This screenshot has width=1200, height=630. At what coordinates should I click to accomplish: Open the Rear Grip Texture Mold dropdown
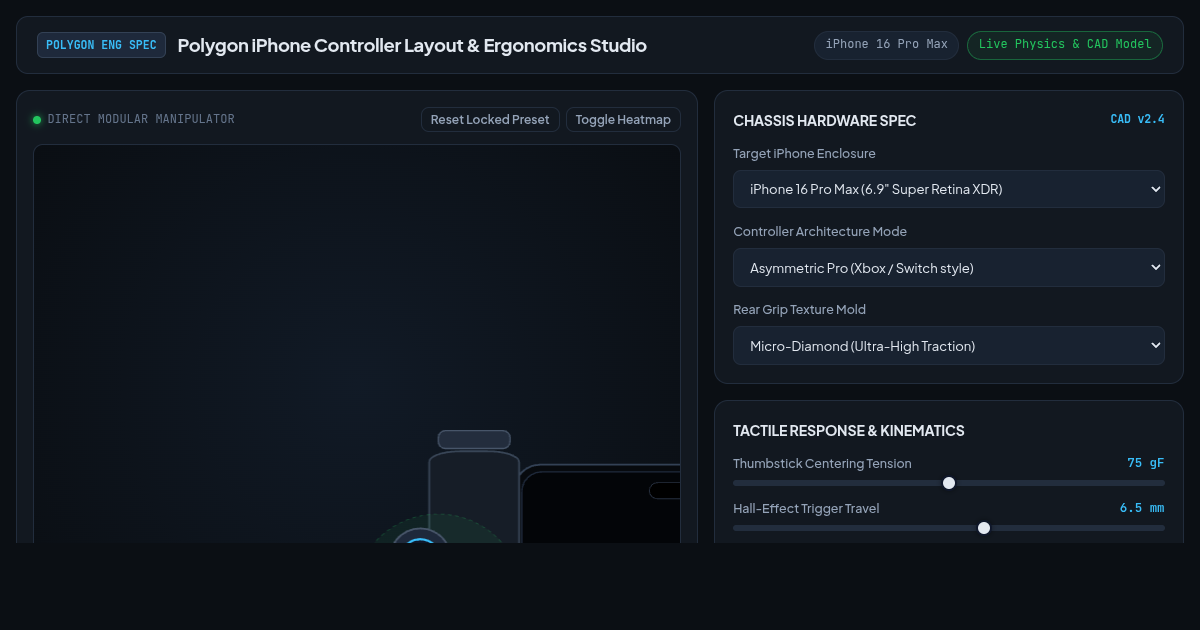(949, 346)
